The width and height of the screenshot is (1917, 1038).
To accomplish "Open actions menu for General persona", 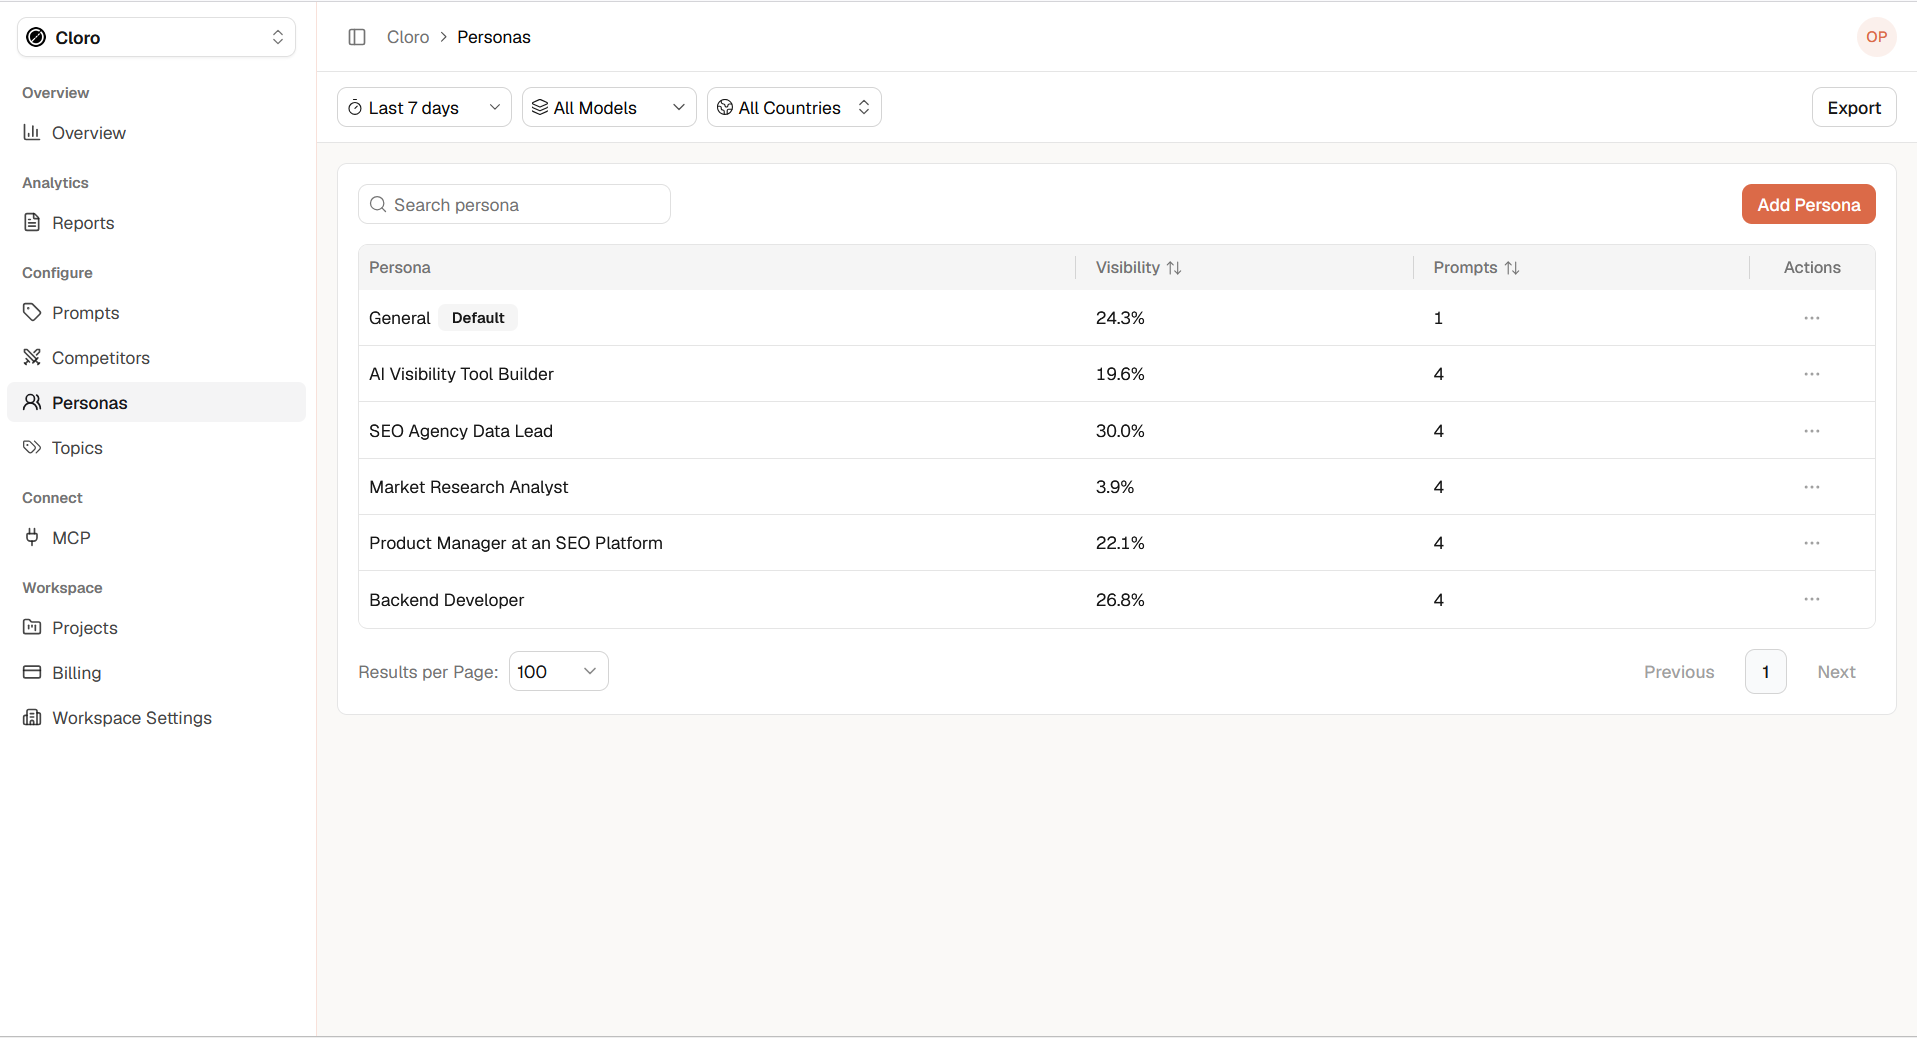I will point(1811,318).
